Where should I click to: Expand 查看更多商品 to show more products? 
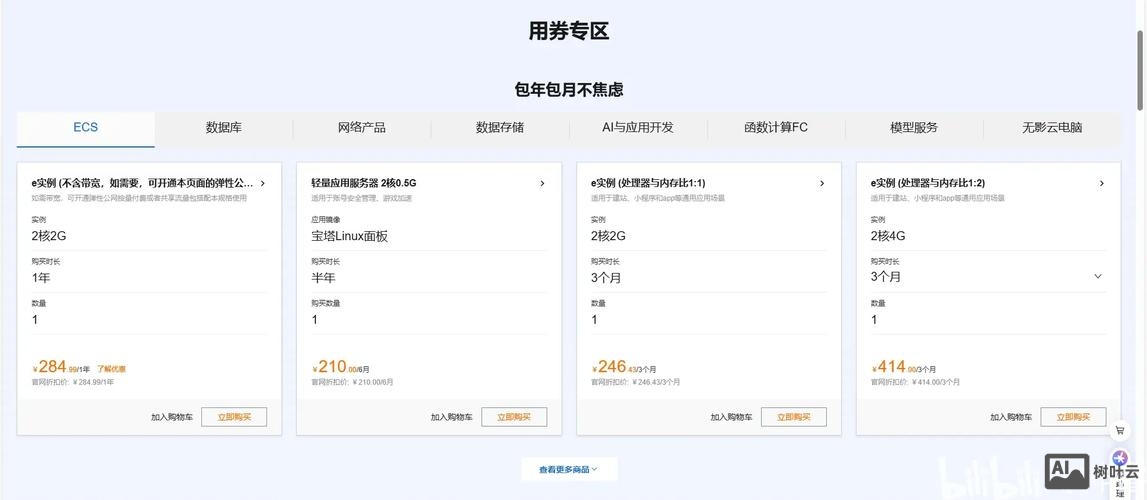[x=569, y=469]
